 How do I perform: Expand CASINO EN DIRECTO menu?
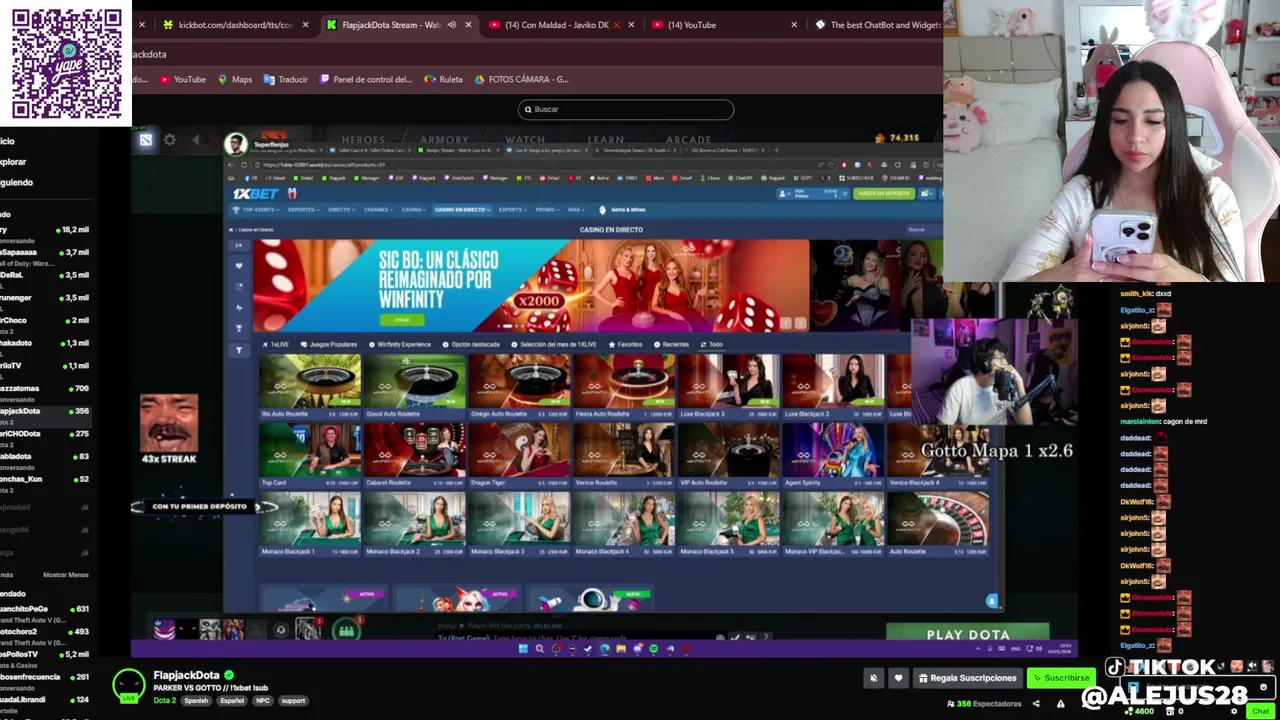click(461, 210)
